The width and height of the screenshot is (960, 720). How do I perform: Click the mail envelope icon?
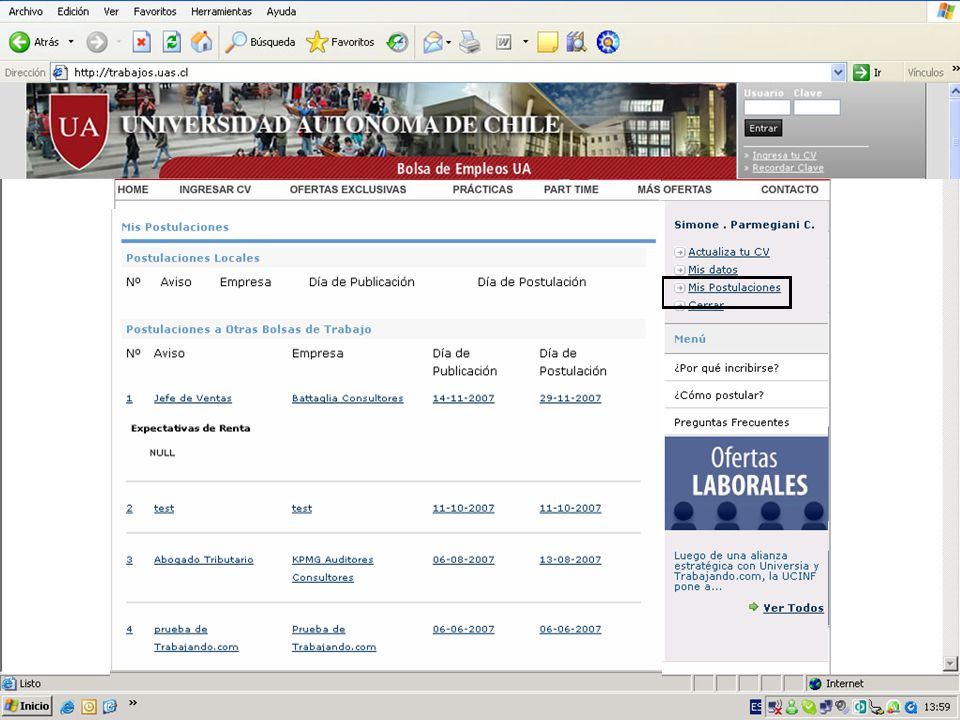click(433, 42)
